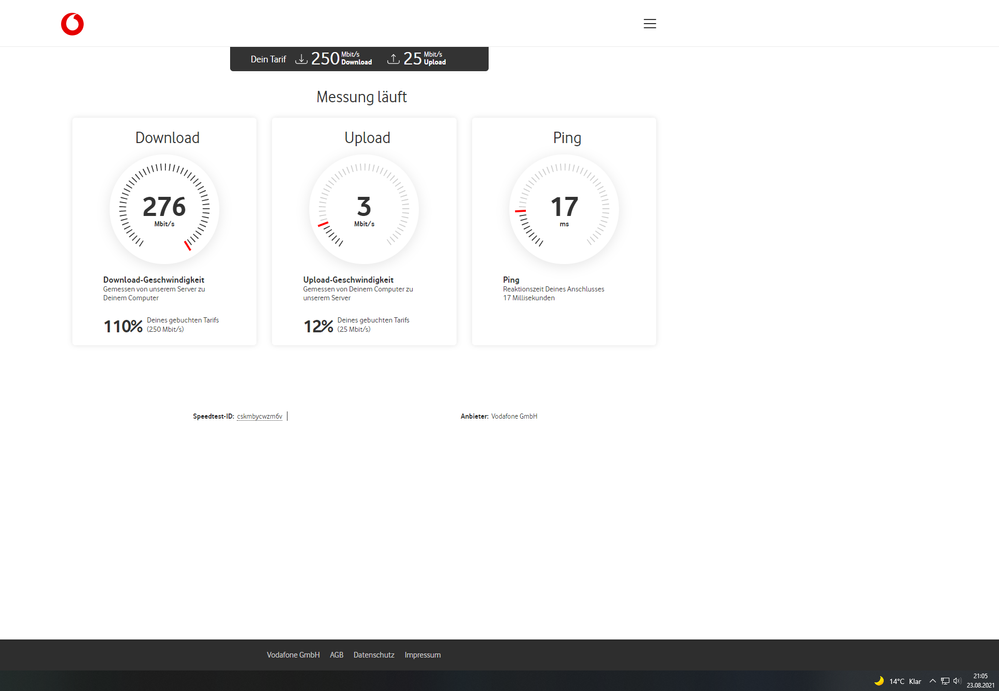Image resolution: width=999 pixels, height=691 pixels.
Task: Open the AGB footer link
Action: tap(336, 655)
